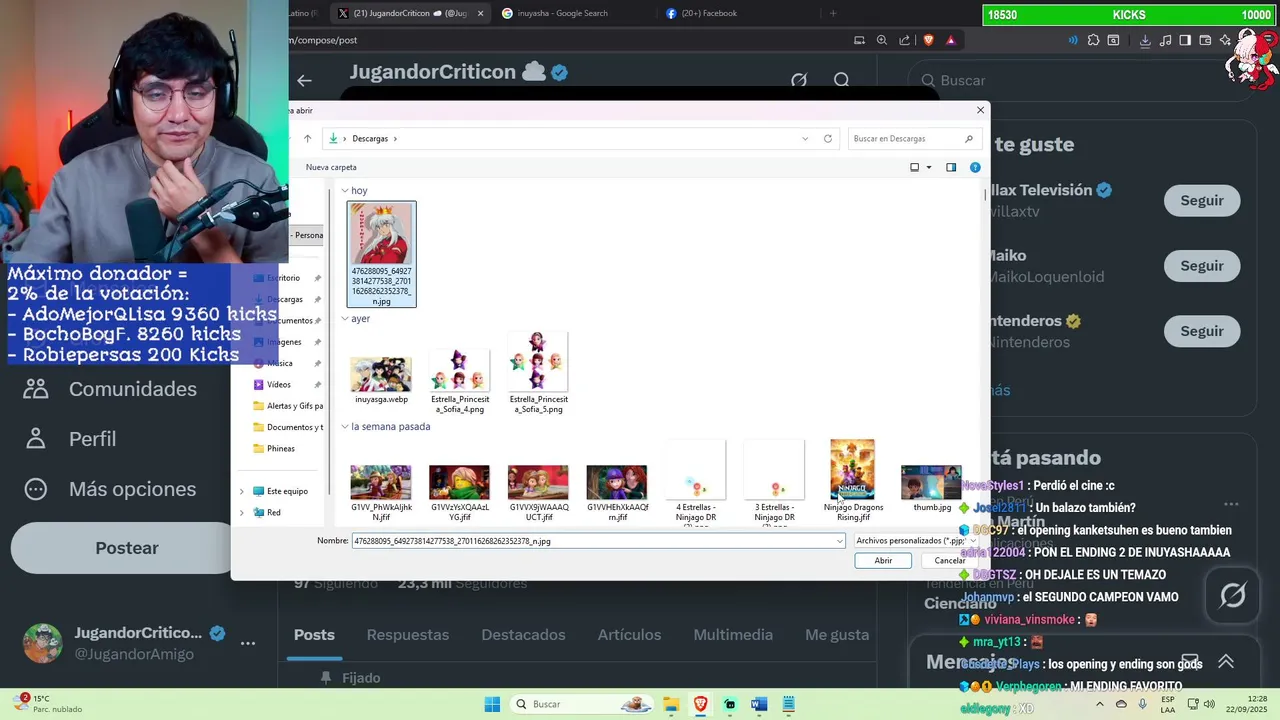Screen dimensions: 1280x720
Task: Select the Inuyasha crown image file thumbnail
Action: pos(381,254)
